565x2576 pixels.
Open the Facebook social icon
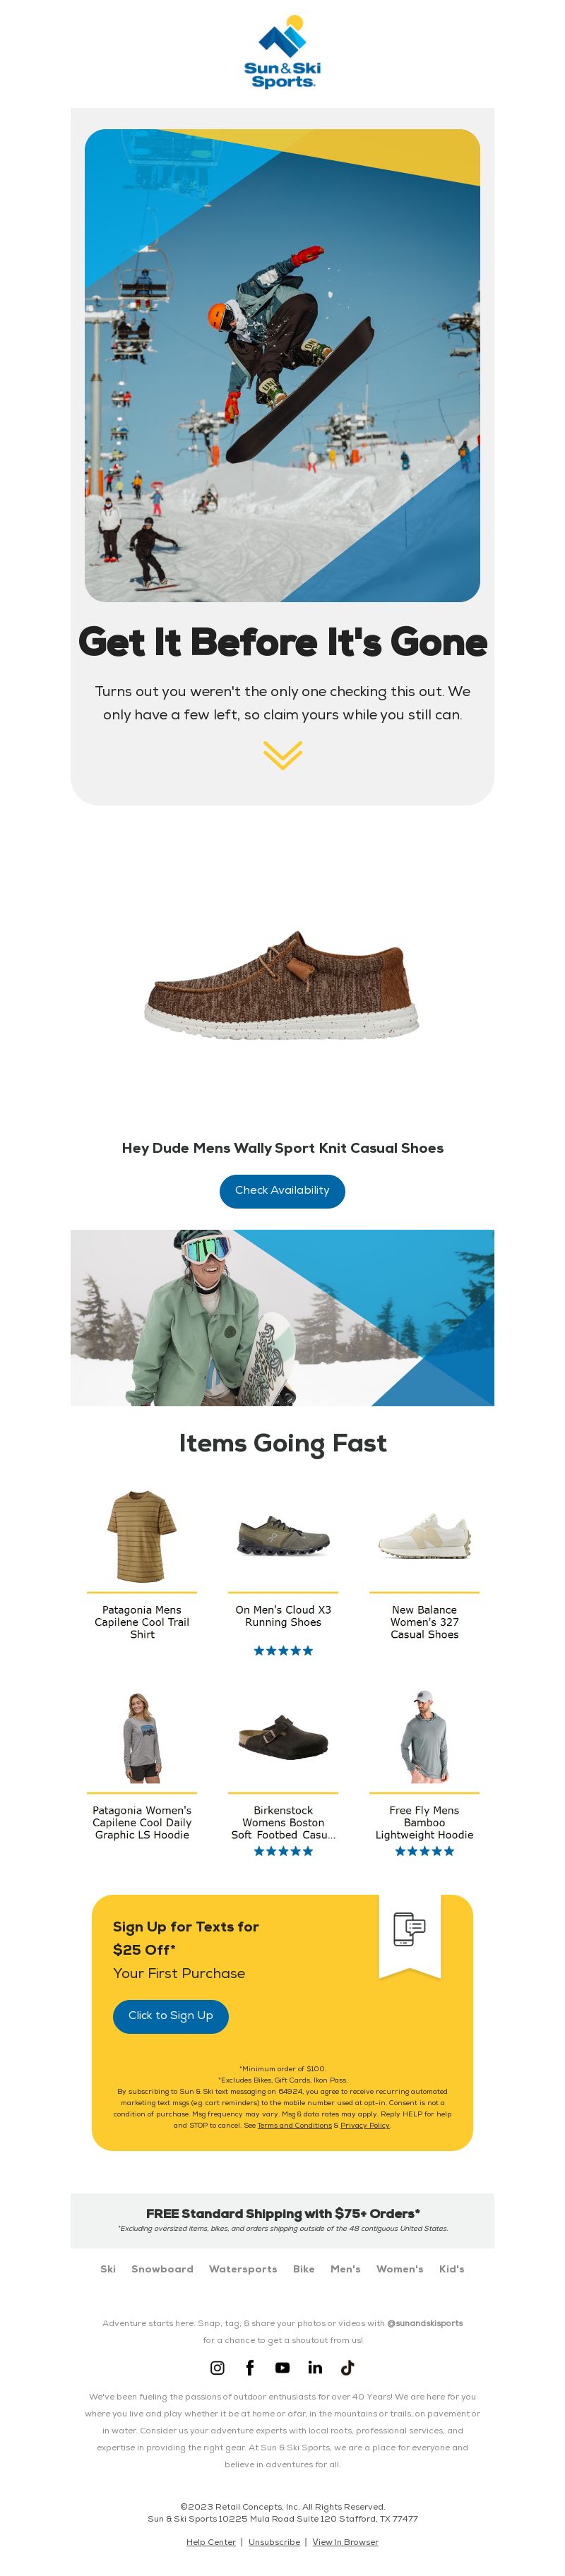tap(250, 2367)
